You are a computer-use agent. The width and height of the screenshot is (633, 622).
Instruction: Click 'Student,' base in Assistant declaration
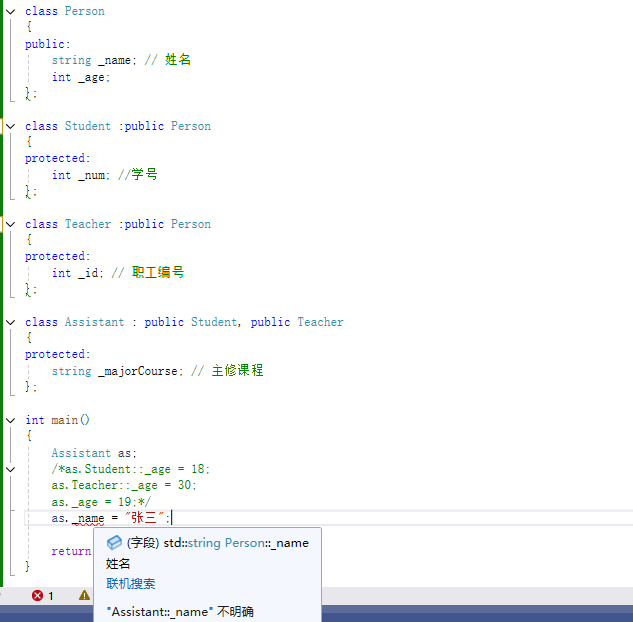[216, 323]
